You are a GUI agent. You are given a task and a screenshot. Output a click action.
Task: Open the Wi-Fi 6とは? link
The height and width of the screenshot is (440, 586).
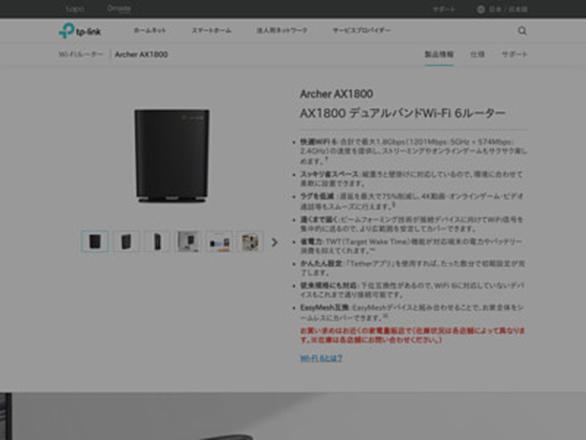click(321, 358)
